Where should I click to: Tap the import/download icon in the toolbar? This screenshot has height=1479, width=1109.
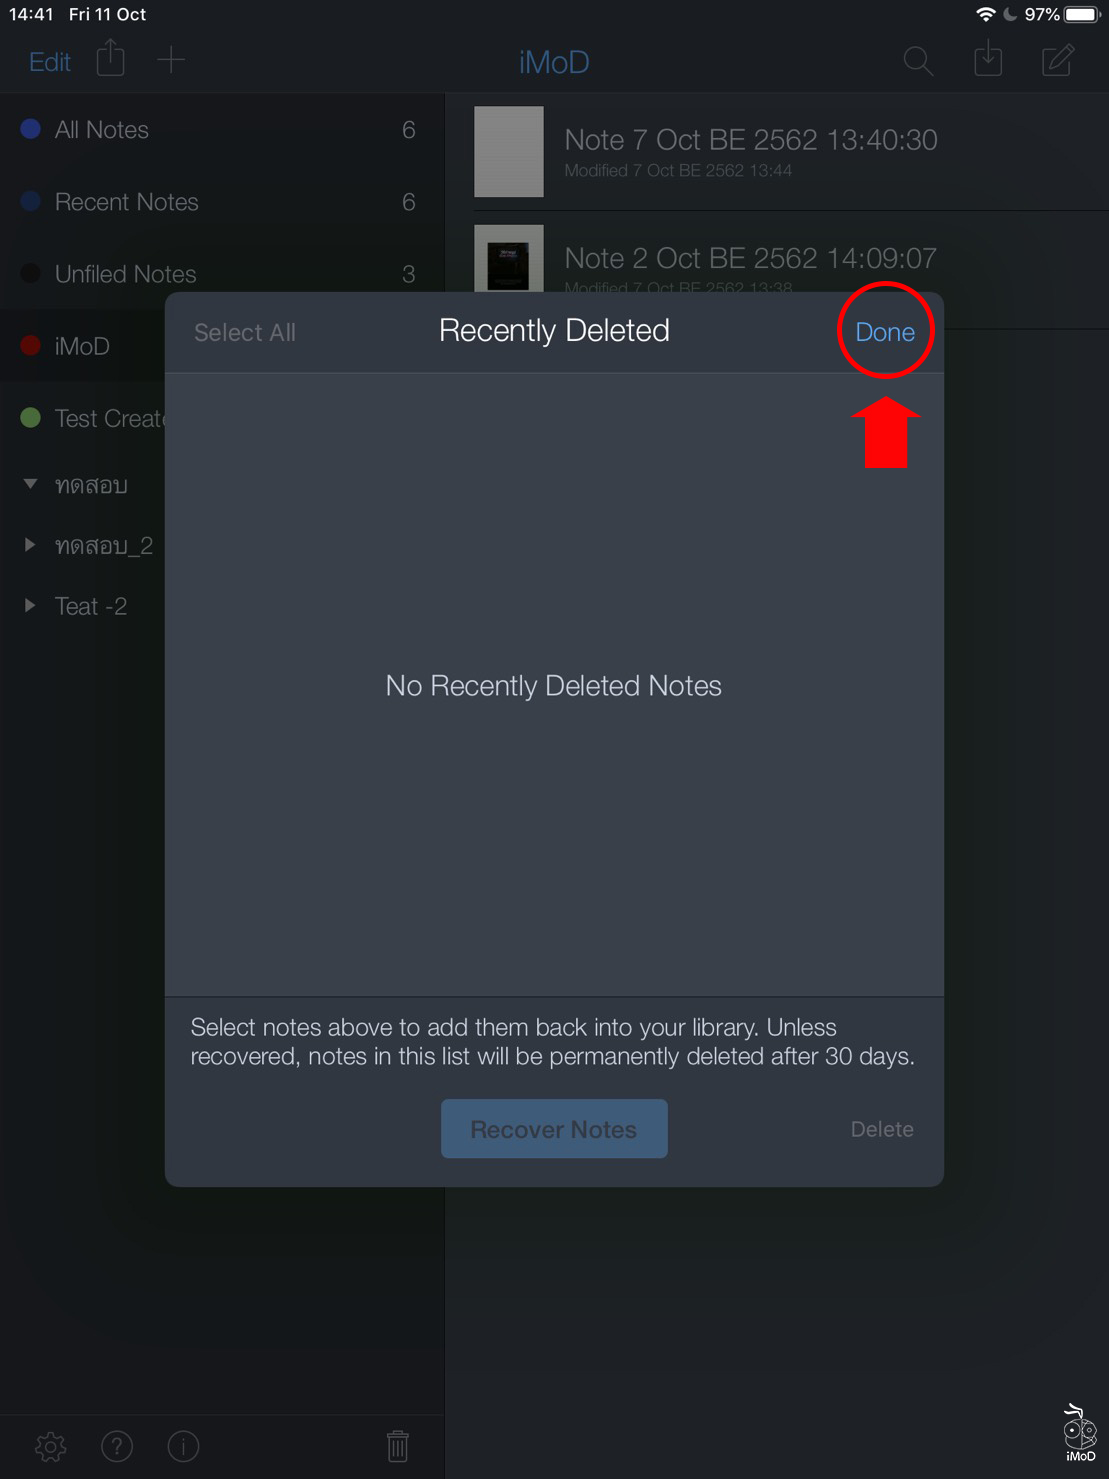coord(987,59)
